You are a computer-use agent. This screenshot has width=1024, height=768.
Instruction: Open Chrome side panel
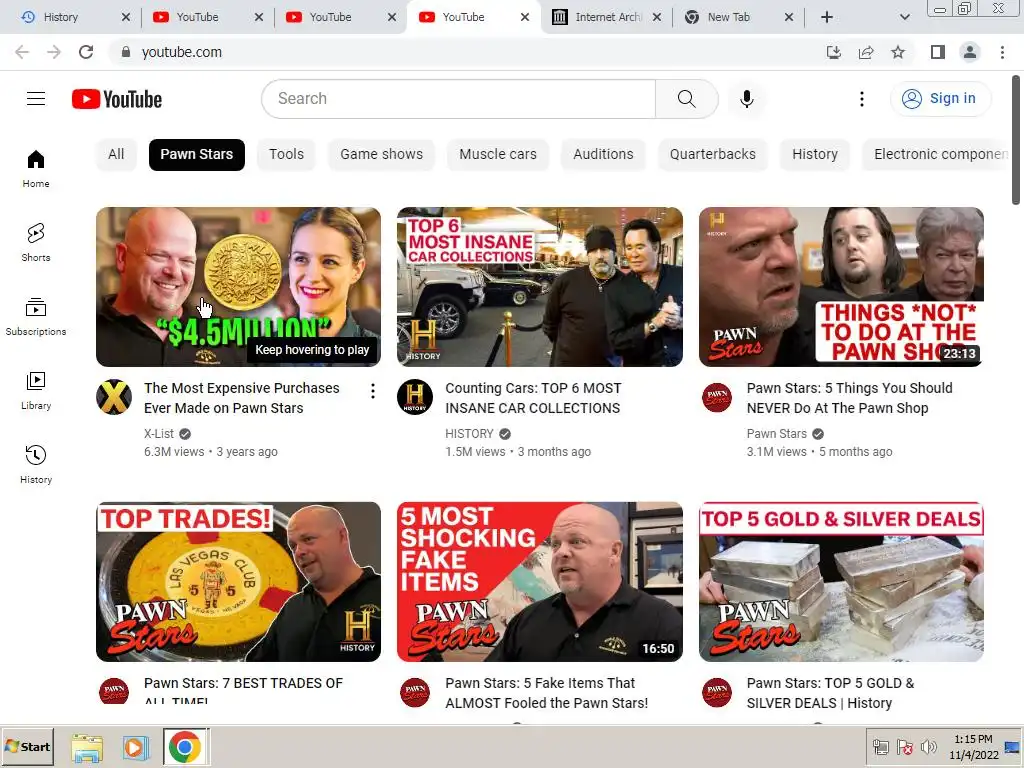938,52
